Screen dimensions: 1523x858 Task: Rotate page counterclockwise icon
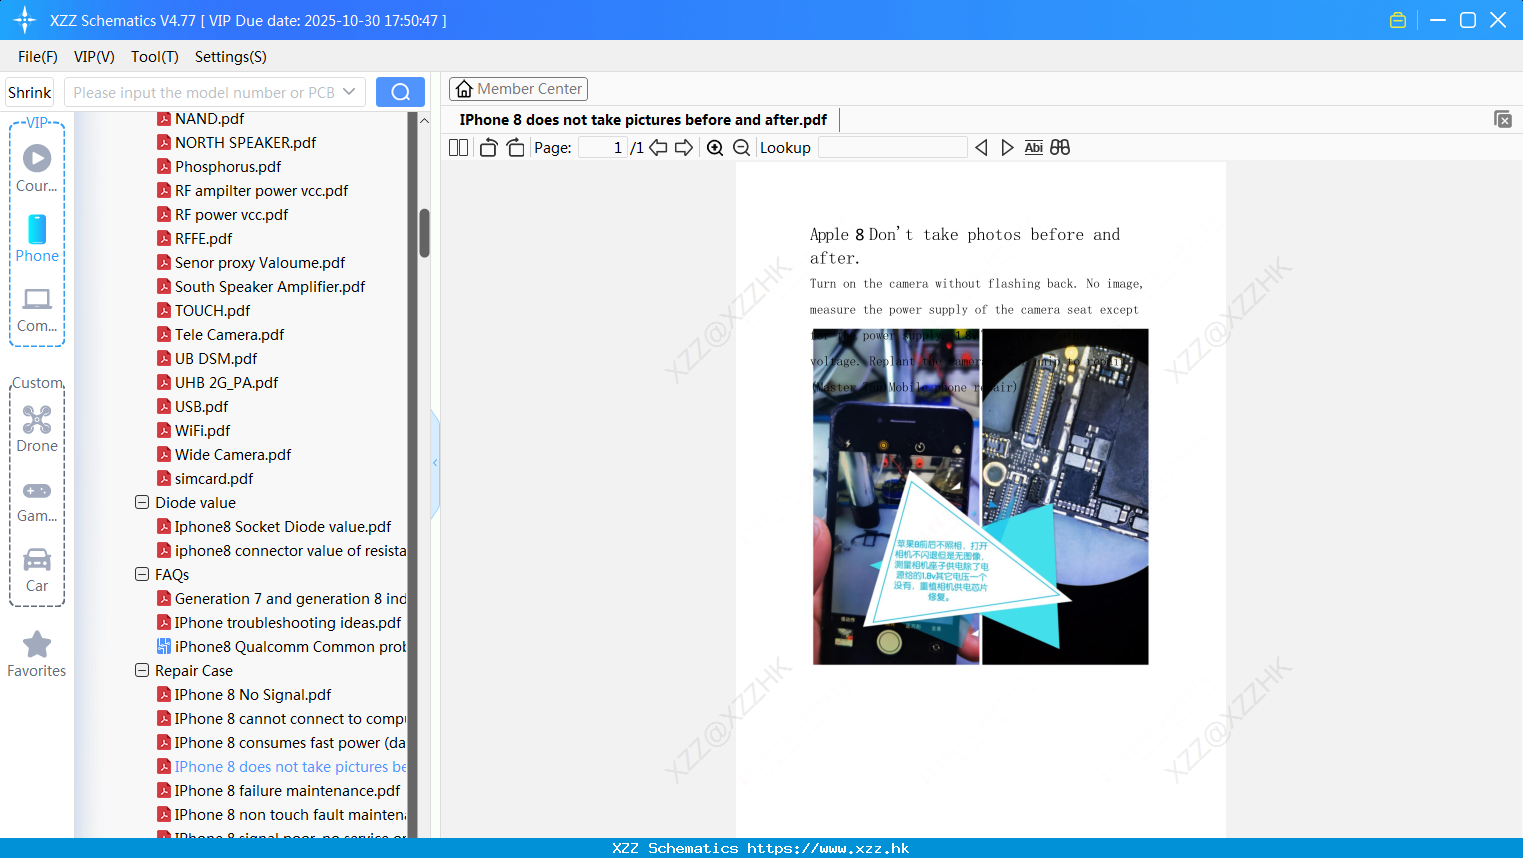pyautogui.click(x=488, y=148)
